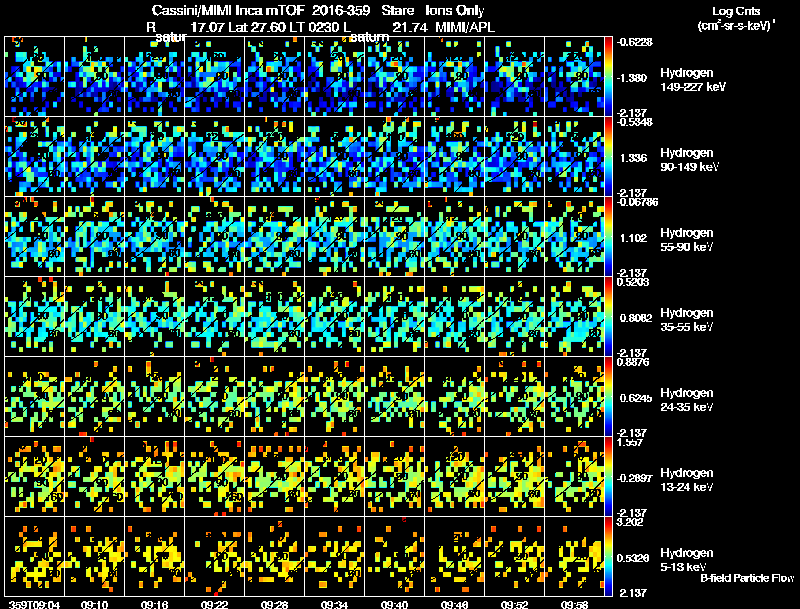This screenshot has height=609, width=800.
Task: Select the 13-24 keV panel at 09:22
Action: pos(215,476)
